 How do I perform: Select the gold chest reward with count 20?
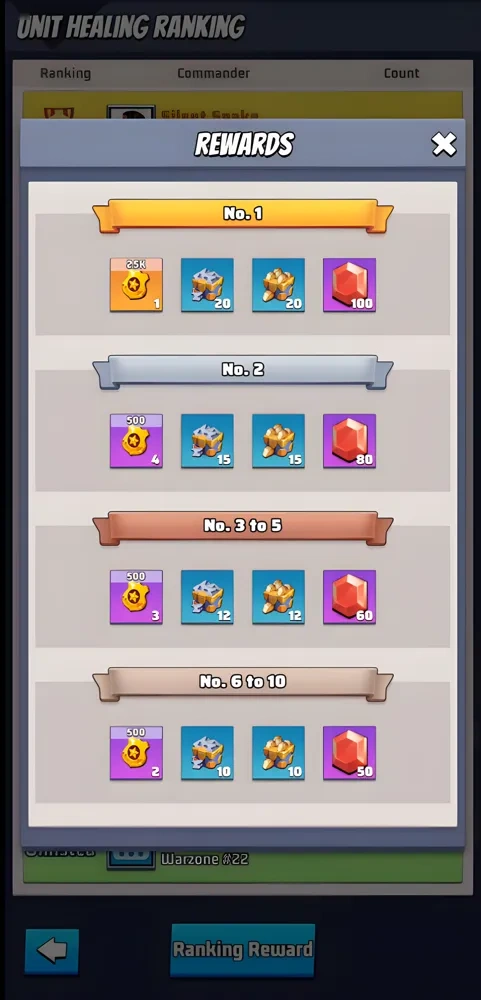[278, 284]
